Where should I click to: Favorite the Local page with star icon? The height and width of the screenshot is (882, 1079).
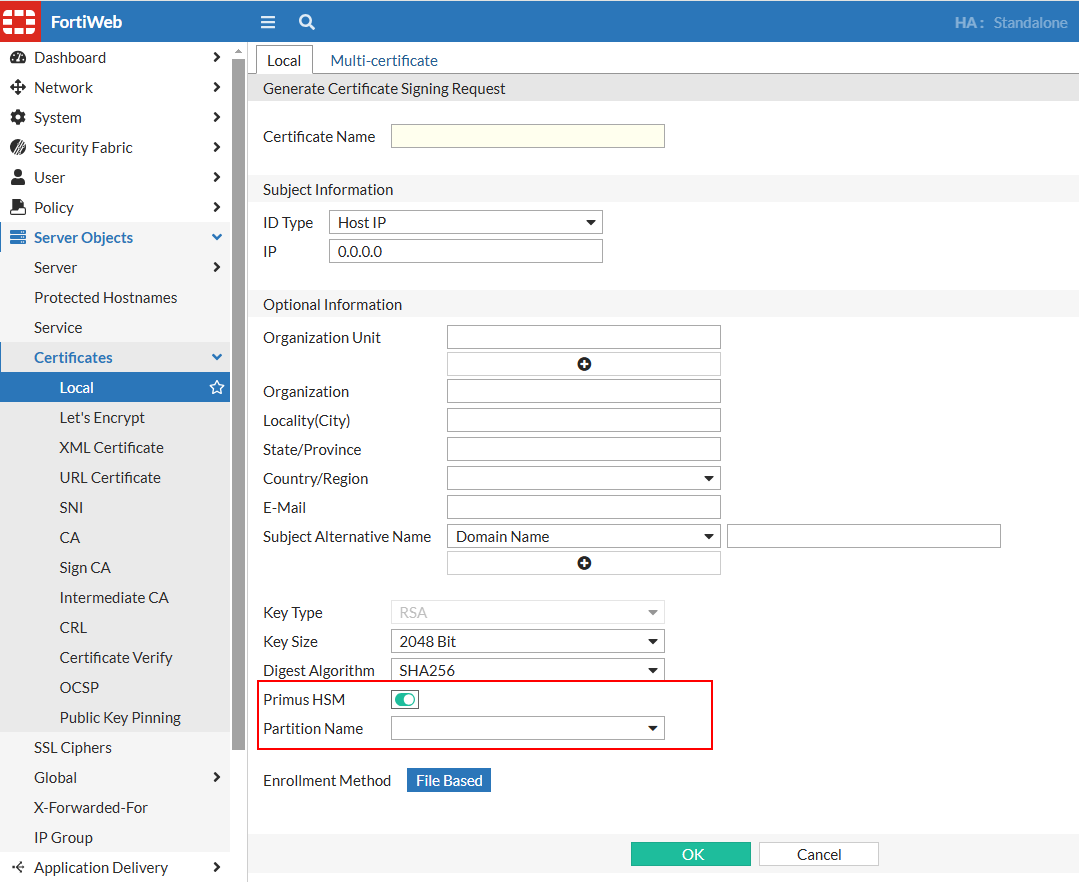[x=216, y=388]
